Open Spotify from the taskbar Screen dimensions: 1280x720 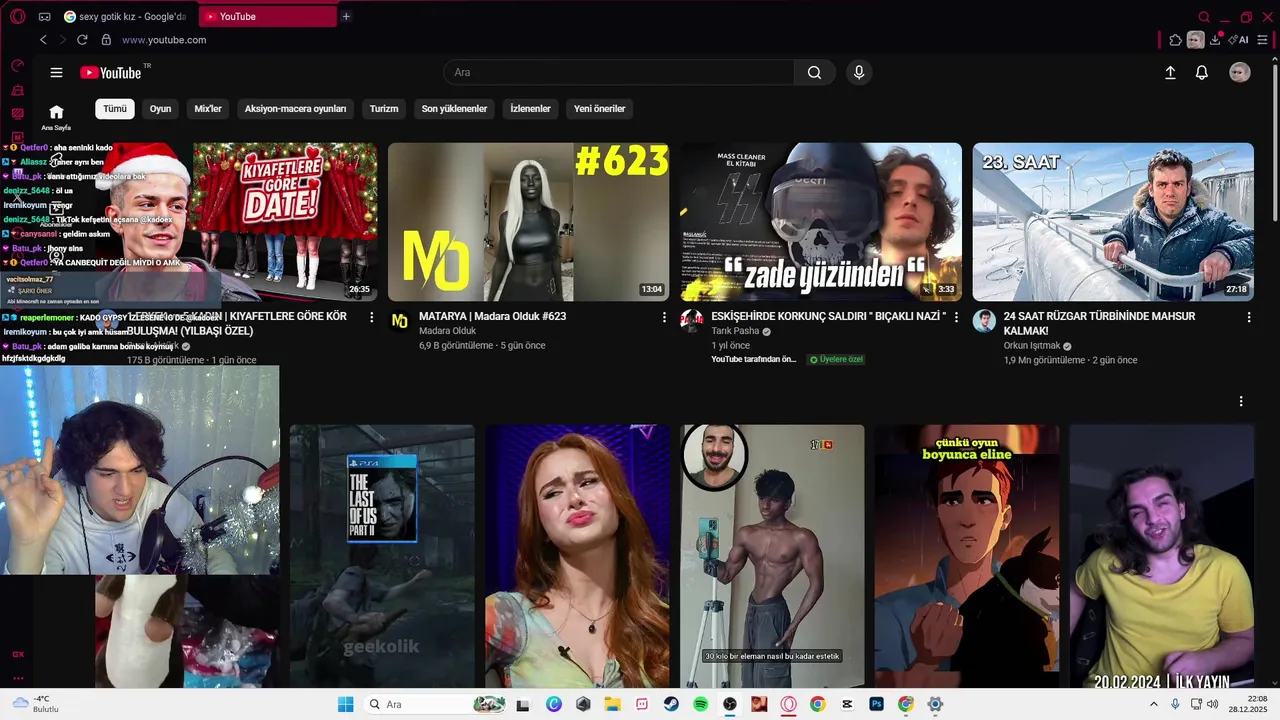coord(701,704)
